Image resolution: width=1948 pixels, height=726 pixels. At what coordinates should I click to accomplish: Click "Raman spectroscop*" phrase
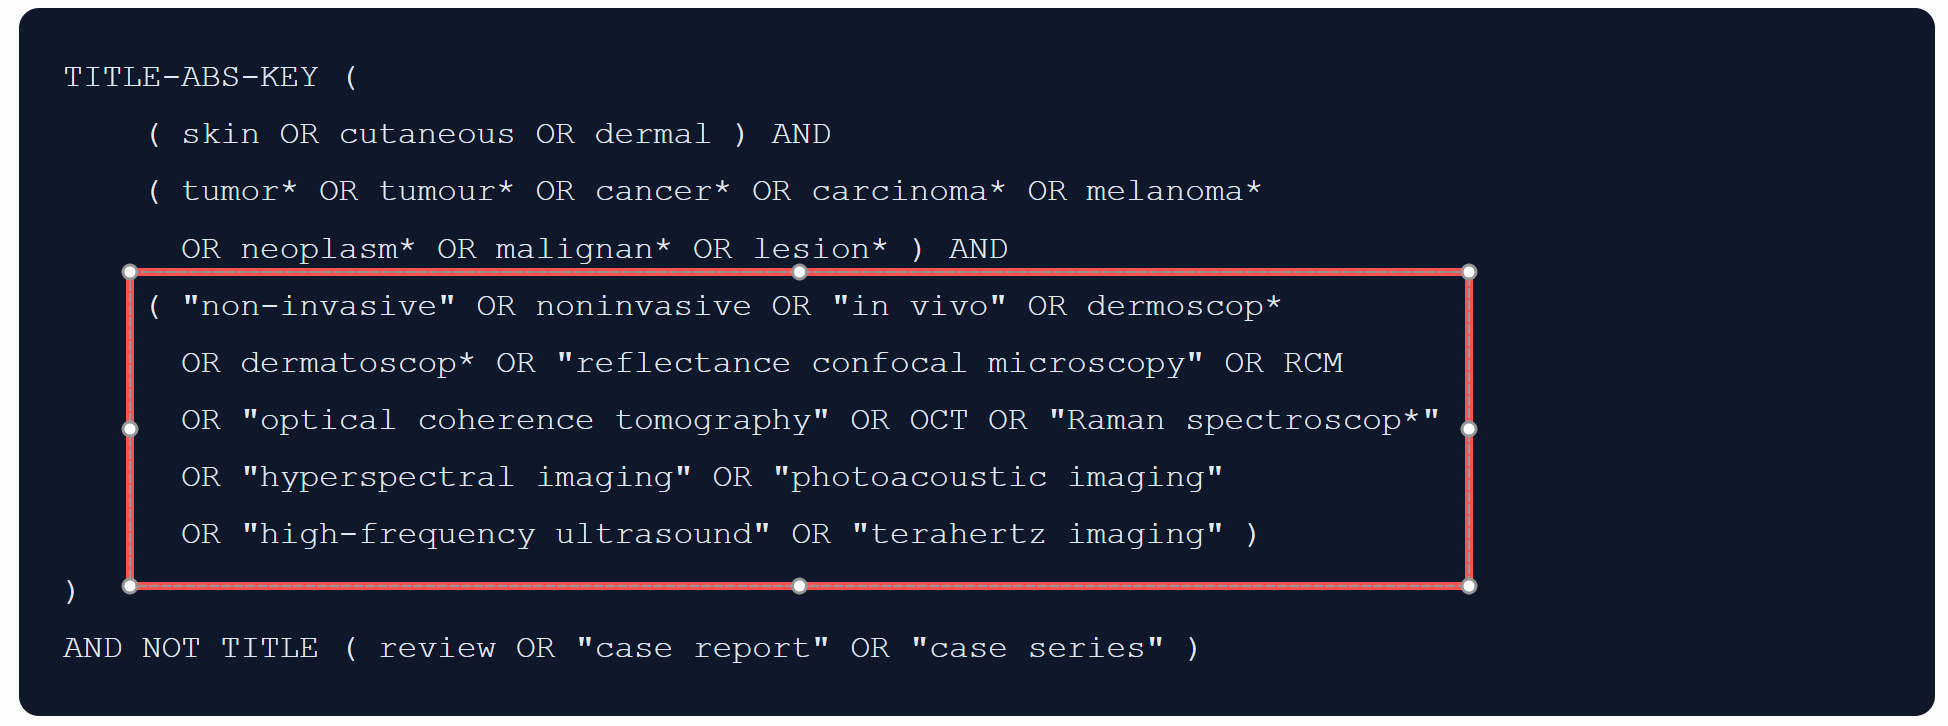(1244, 420)
